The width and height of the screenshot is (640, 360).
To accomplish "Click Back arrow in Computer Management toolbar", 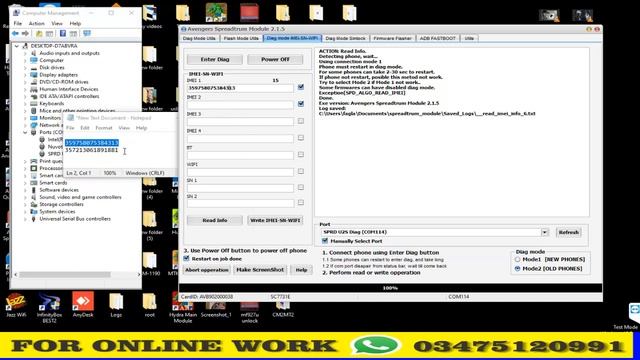I will pyautogui.click(x=16, y=33).
